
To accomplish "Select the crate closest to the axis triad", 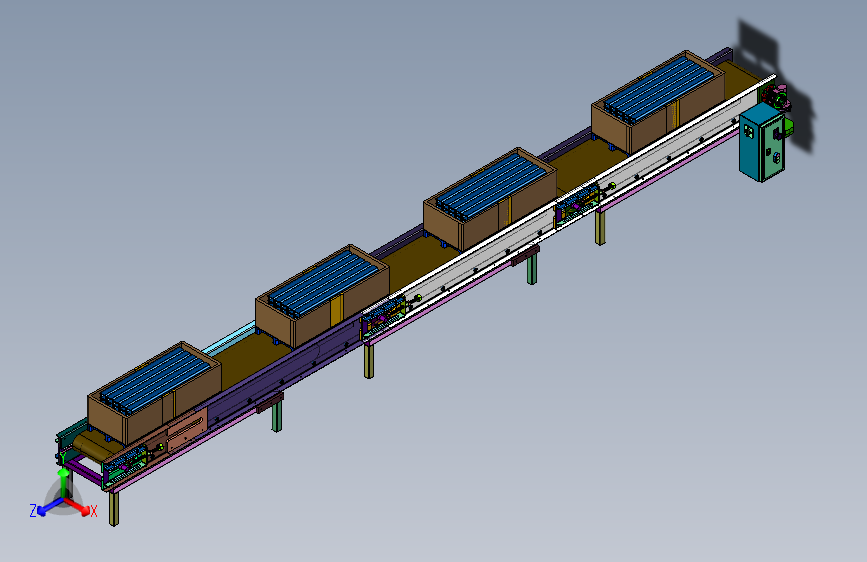I will tap(154, 393).
